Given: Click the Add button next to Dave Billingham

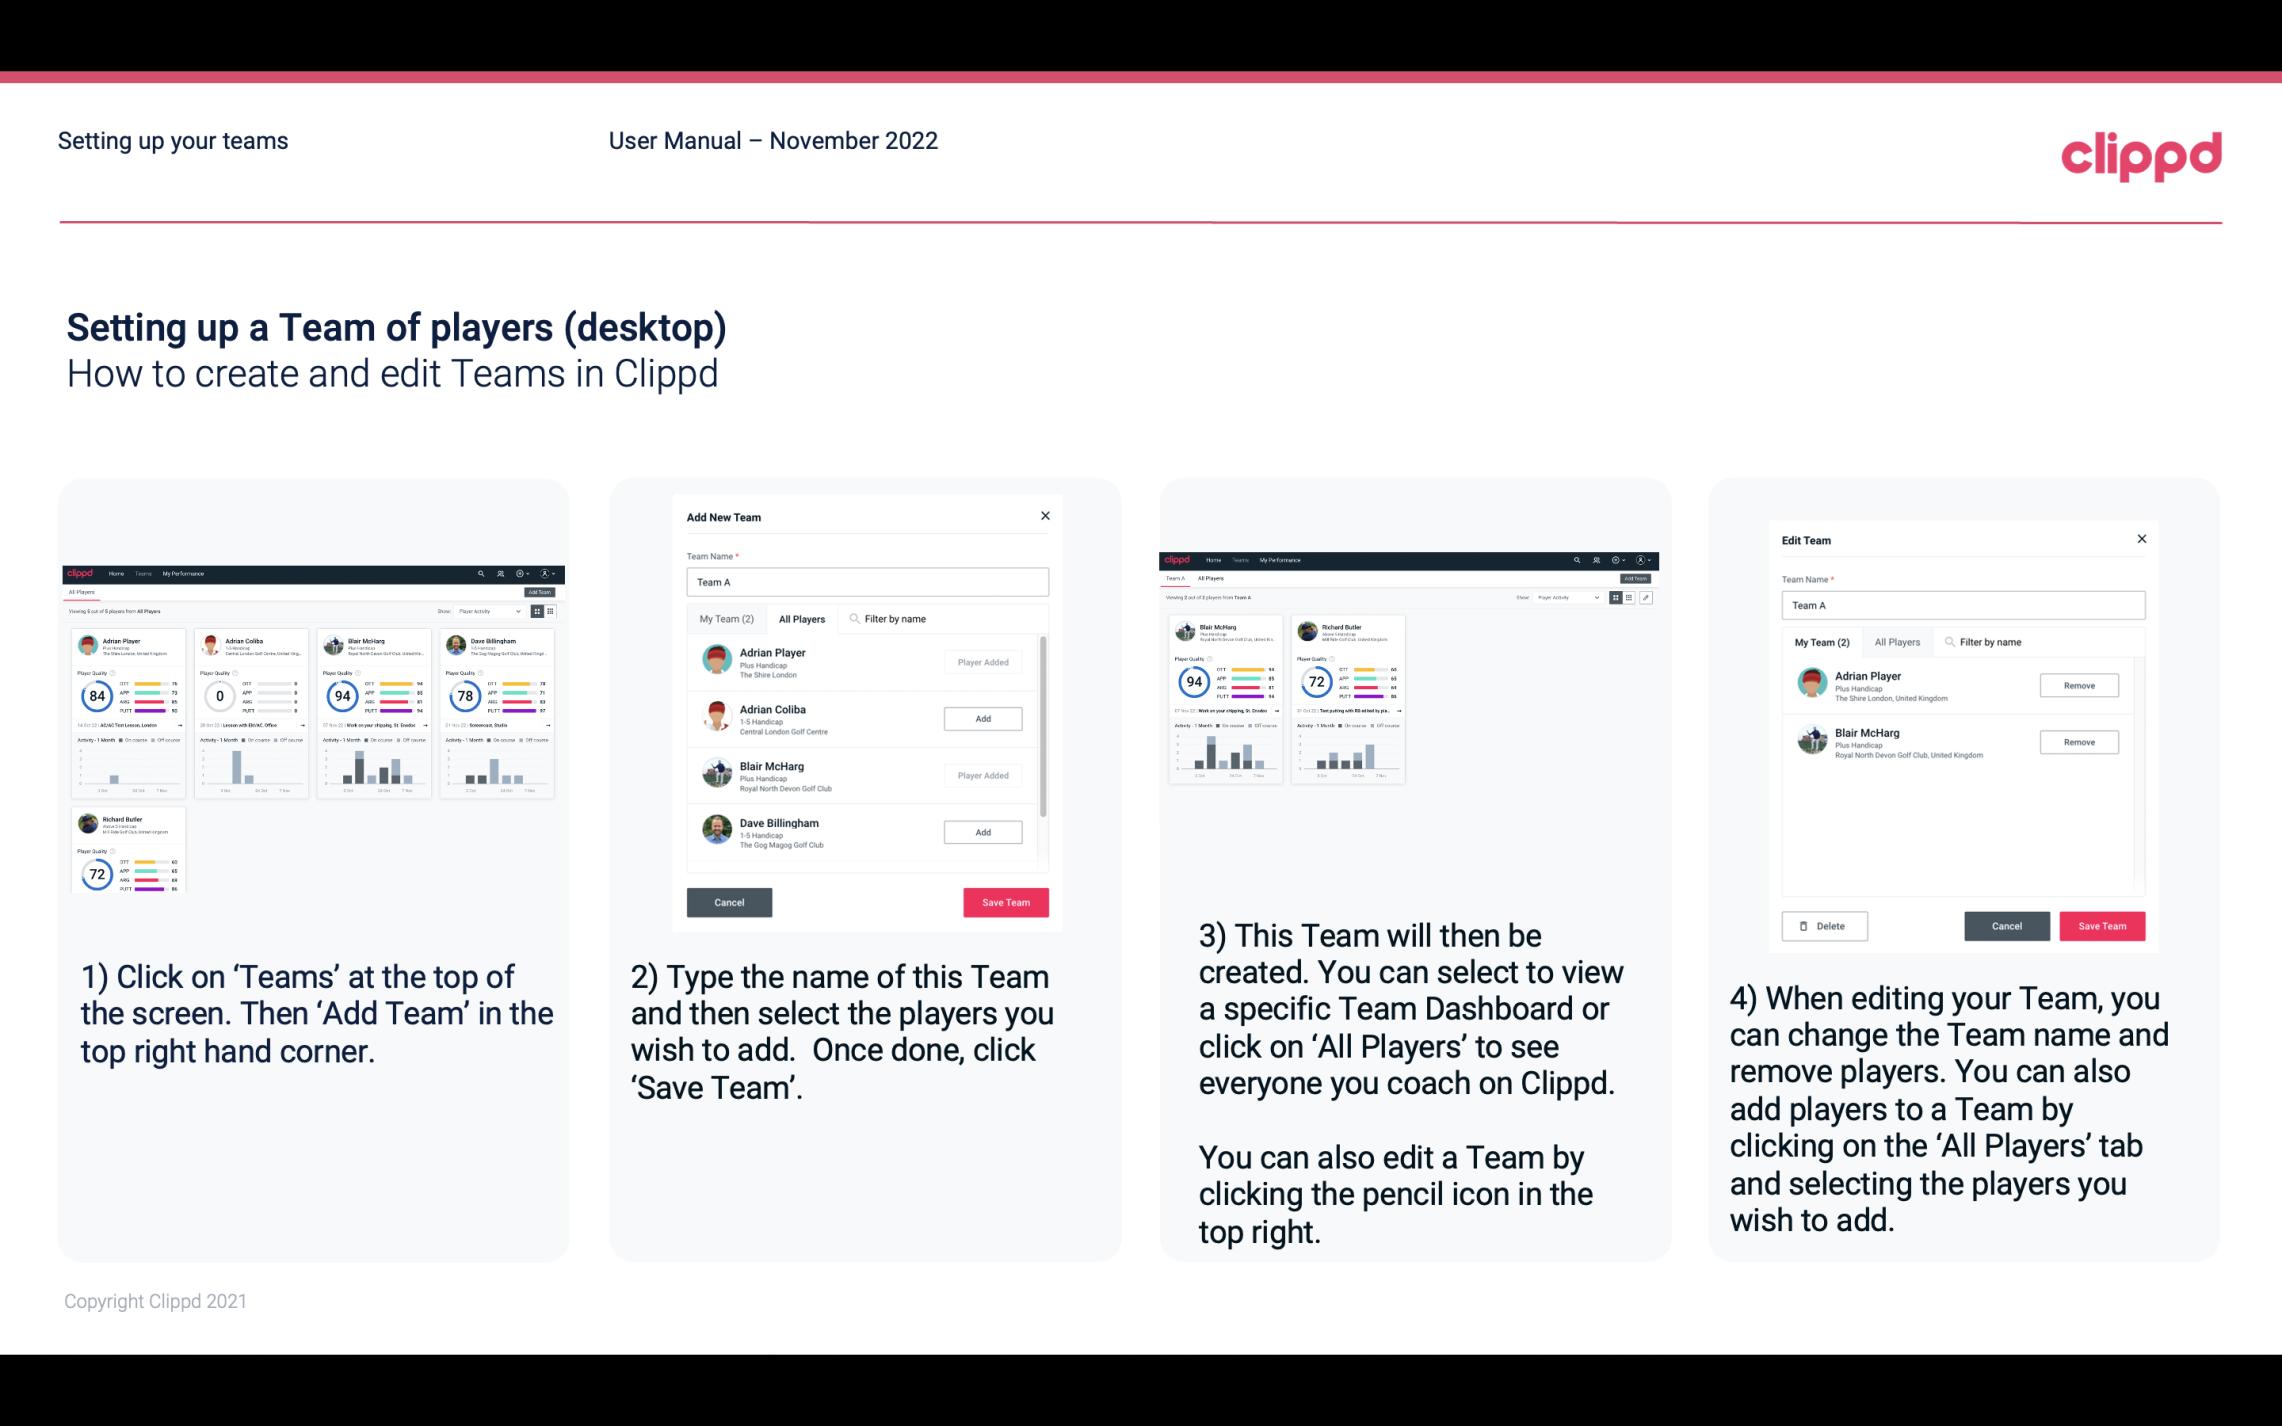Looking at the screenshot, I should click(x=981, y=833).
